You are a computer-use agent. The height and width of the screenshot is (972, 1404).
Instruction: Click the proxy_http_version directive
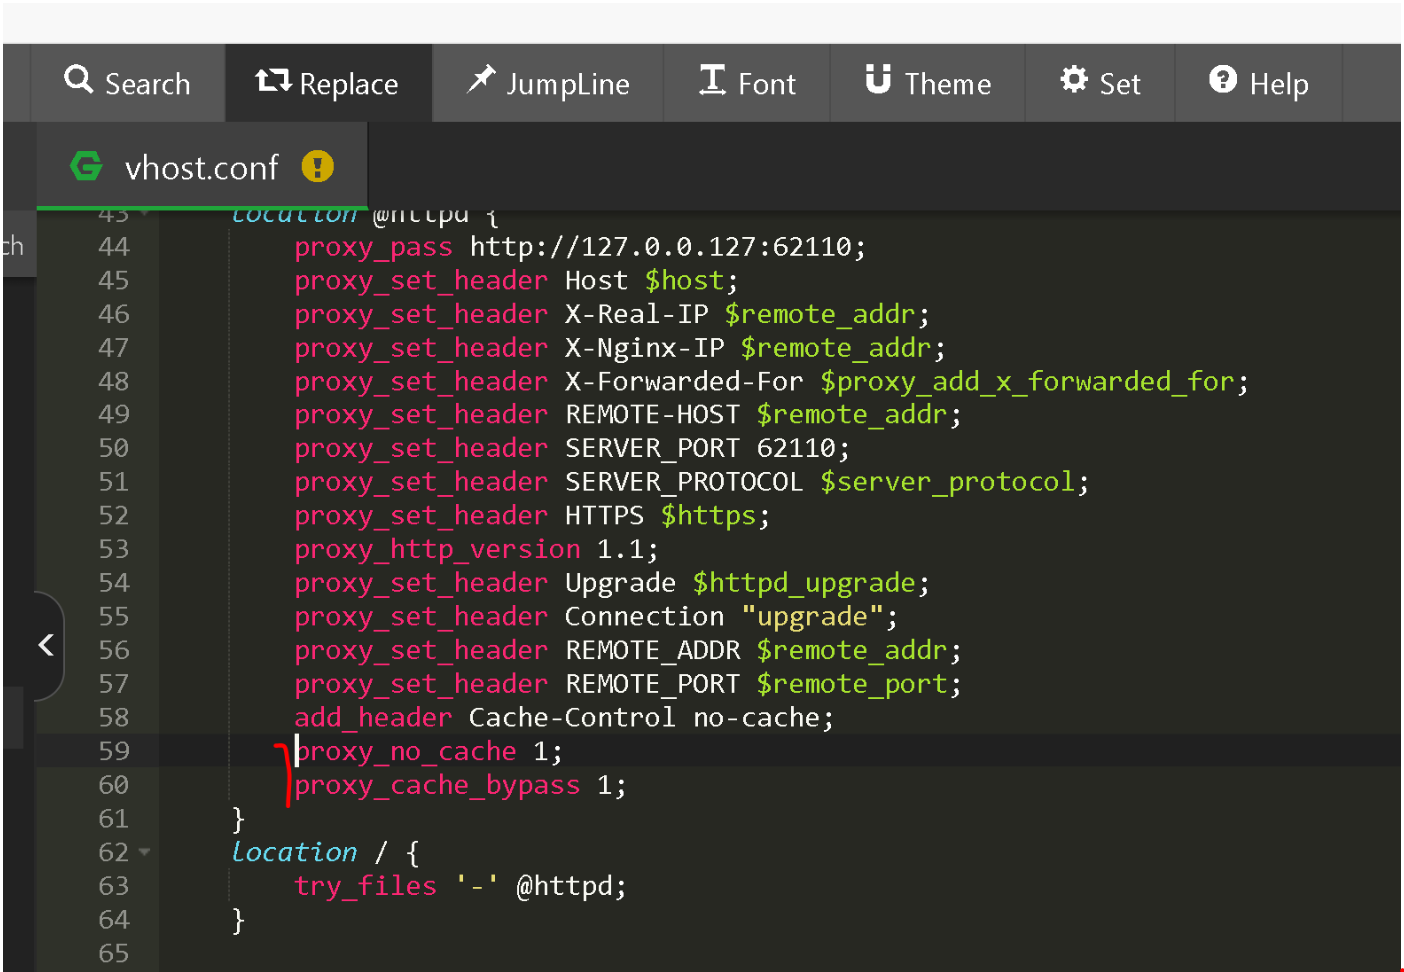pos(437,549)
